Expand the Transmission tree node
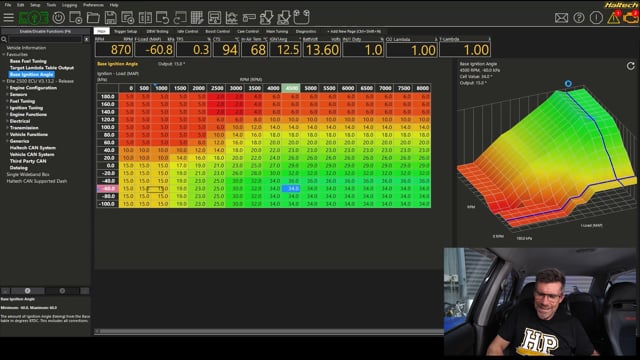Screen dimensions: 640x360 (7, 128)
